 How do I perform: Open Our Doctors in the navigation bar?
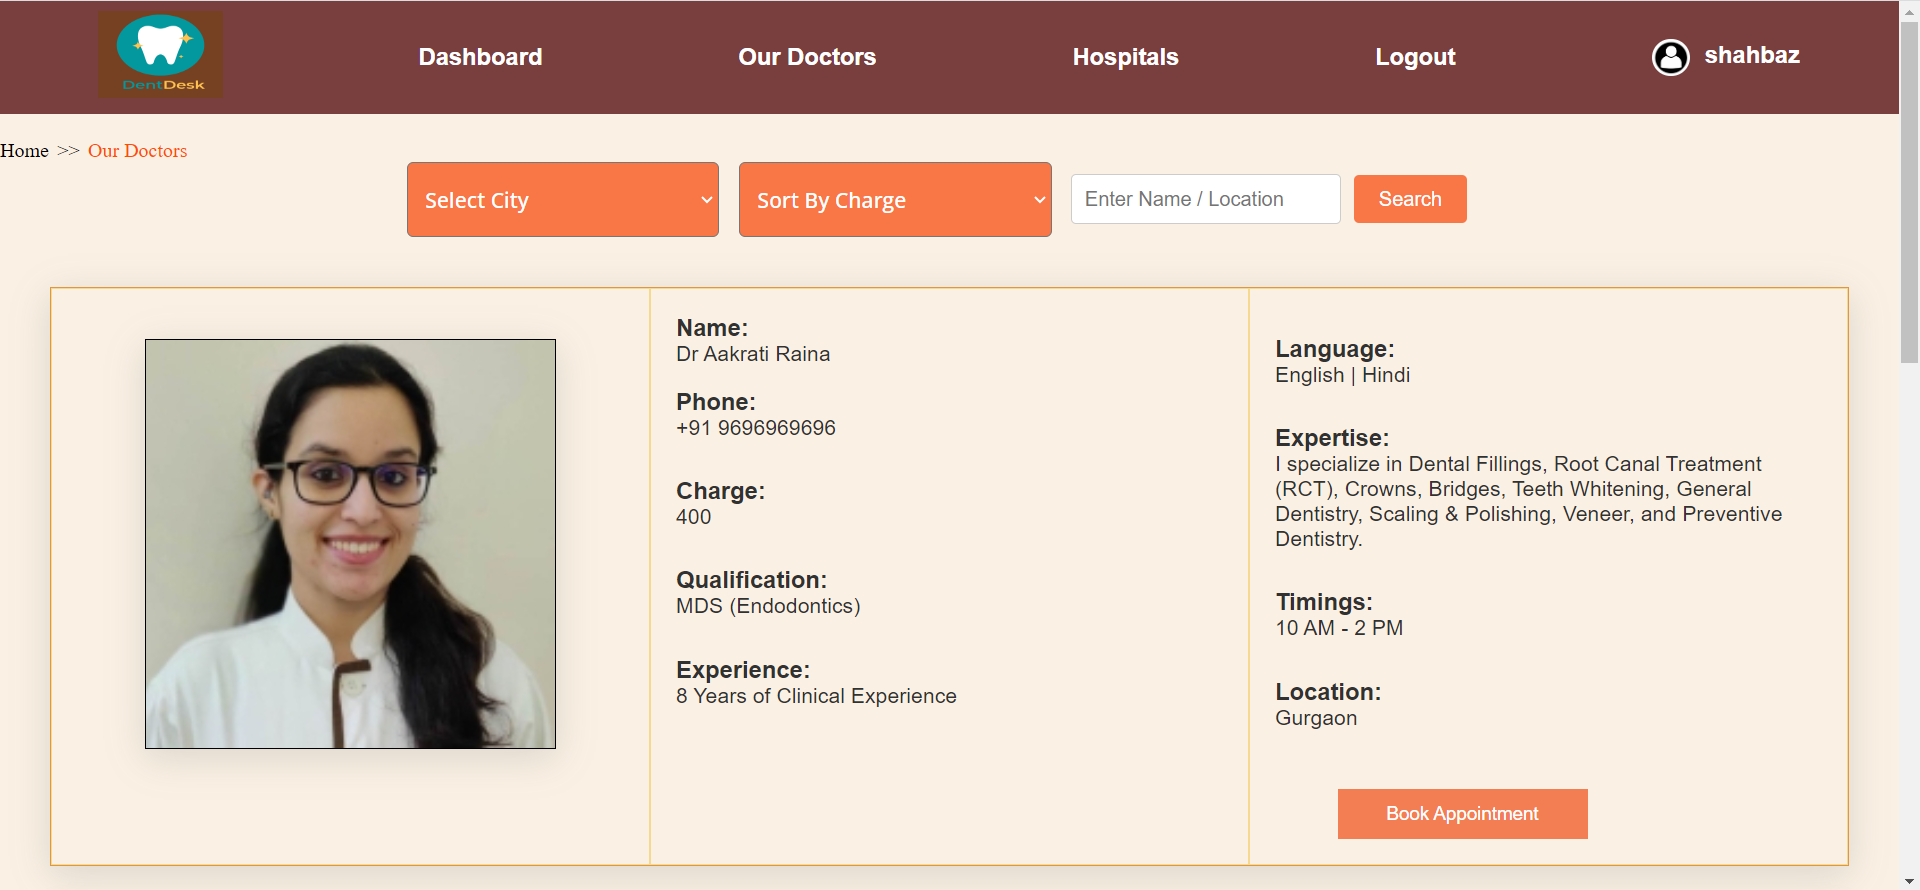806,57
